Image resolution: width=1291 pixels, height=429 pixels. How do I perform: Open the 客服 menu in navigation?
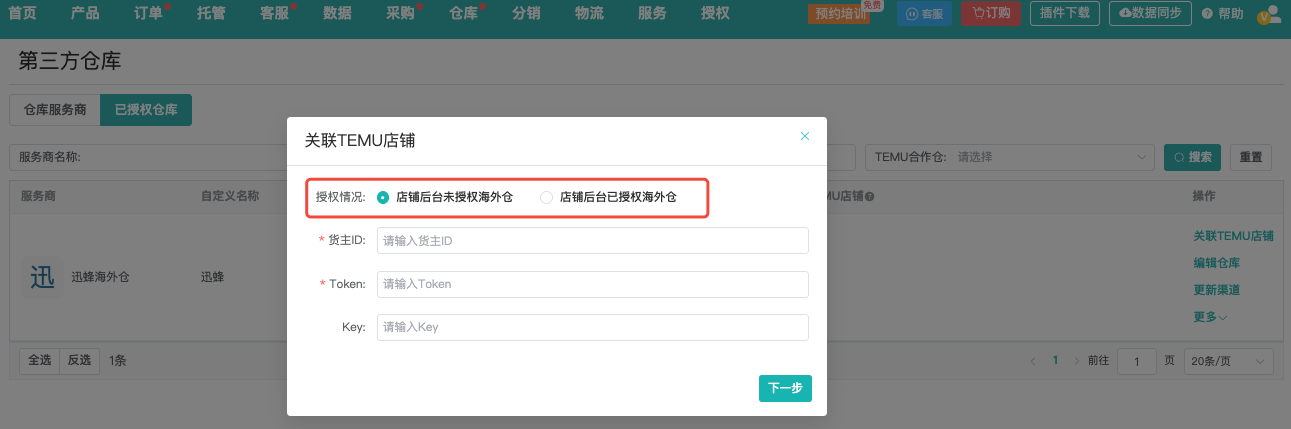[274, 13]
